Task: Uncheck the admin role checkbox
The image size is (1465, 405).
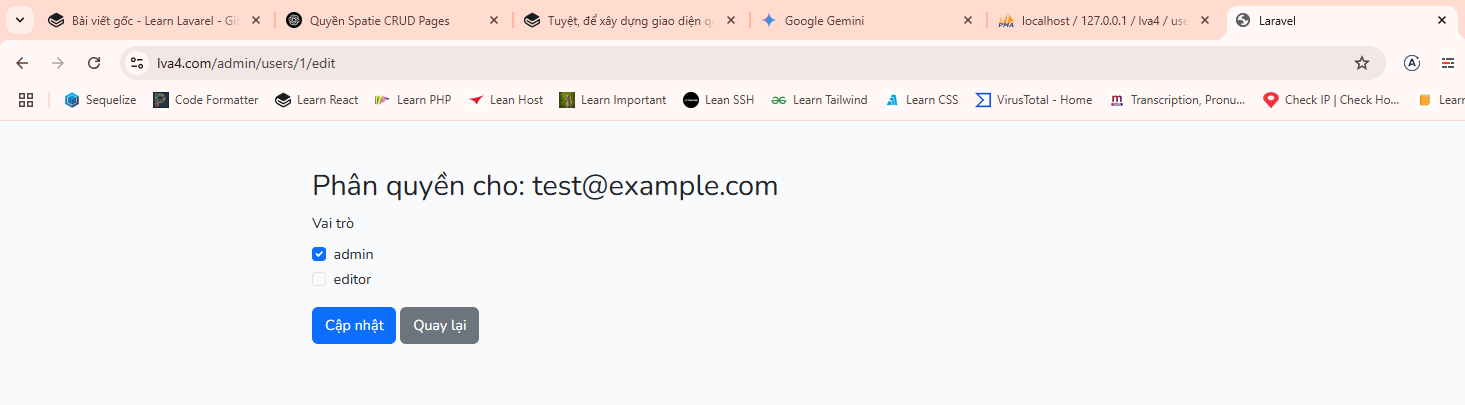Action: click(319, 254)
